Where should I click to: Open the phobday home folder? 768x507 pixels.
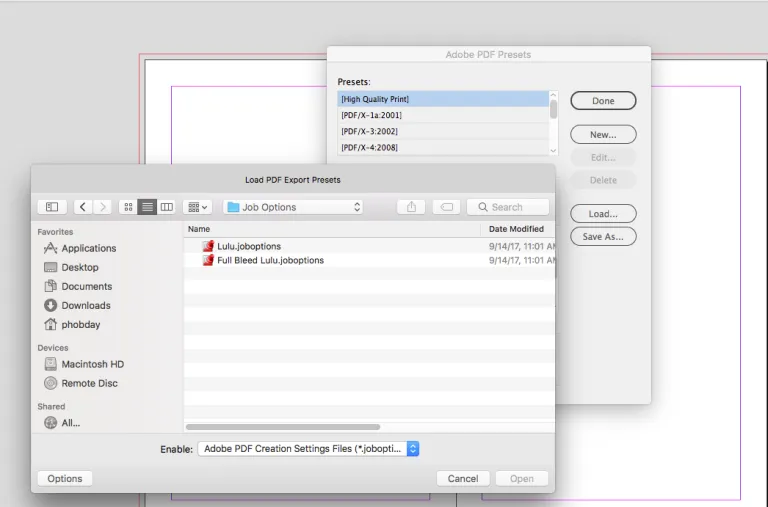[72, 325]
